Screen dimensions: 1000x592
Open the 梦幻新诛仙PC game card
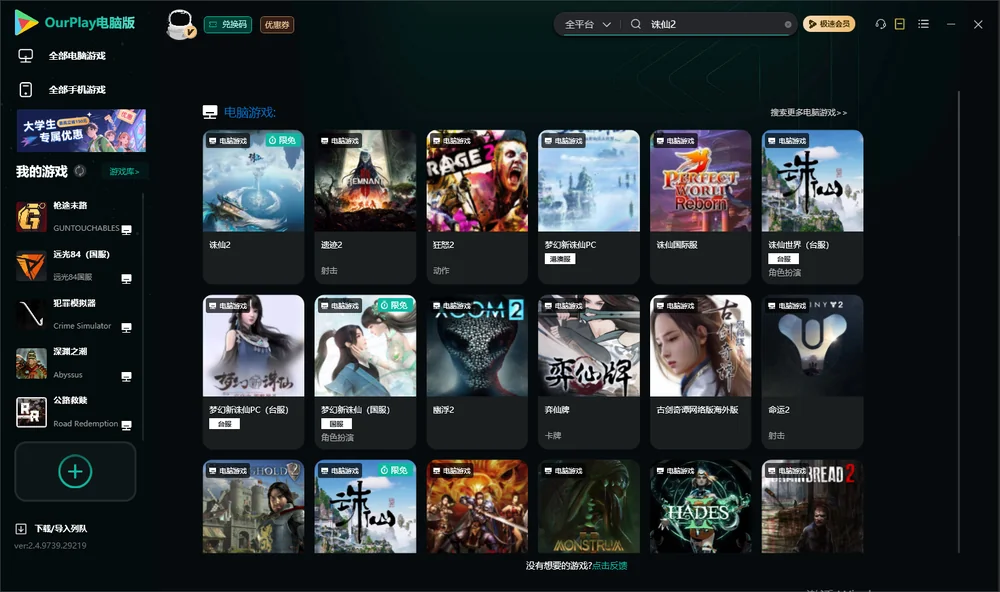click(x=589, y=207)
